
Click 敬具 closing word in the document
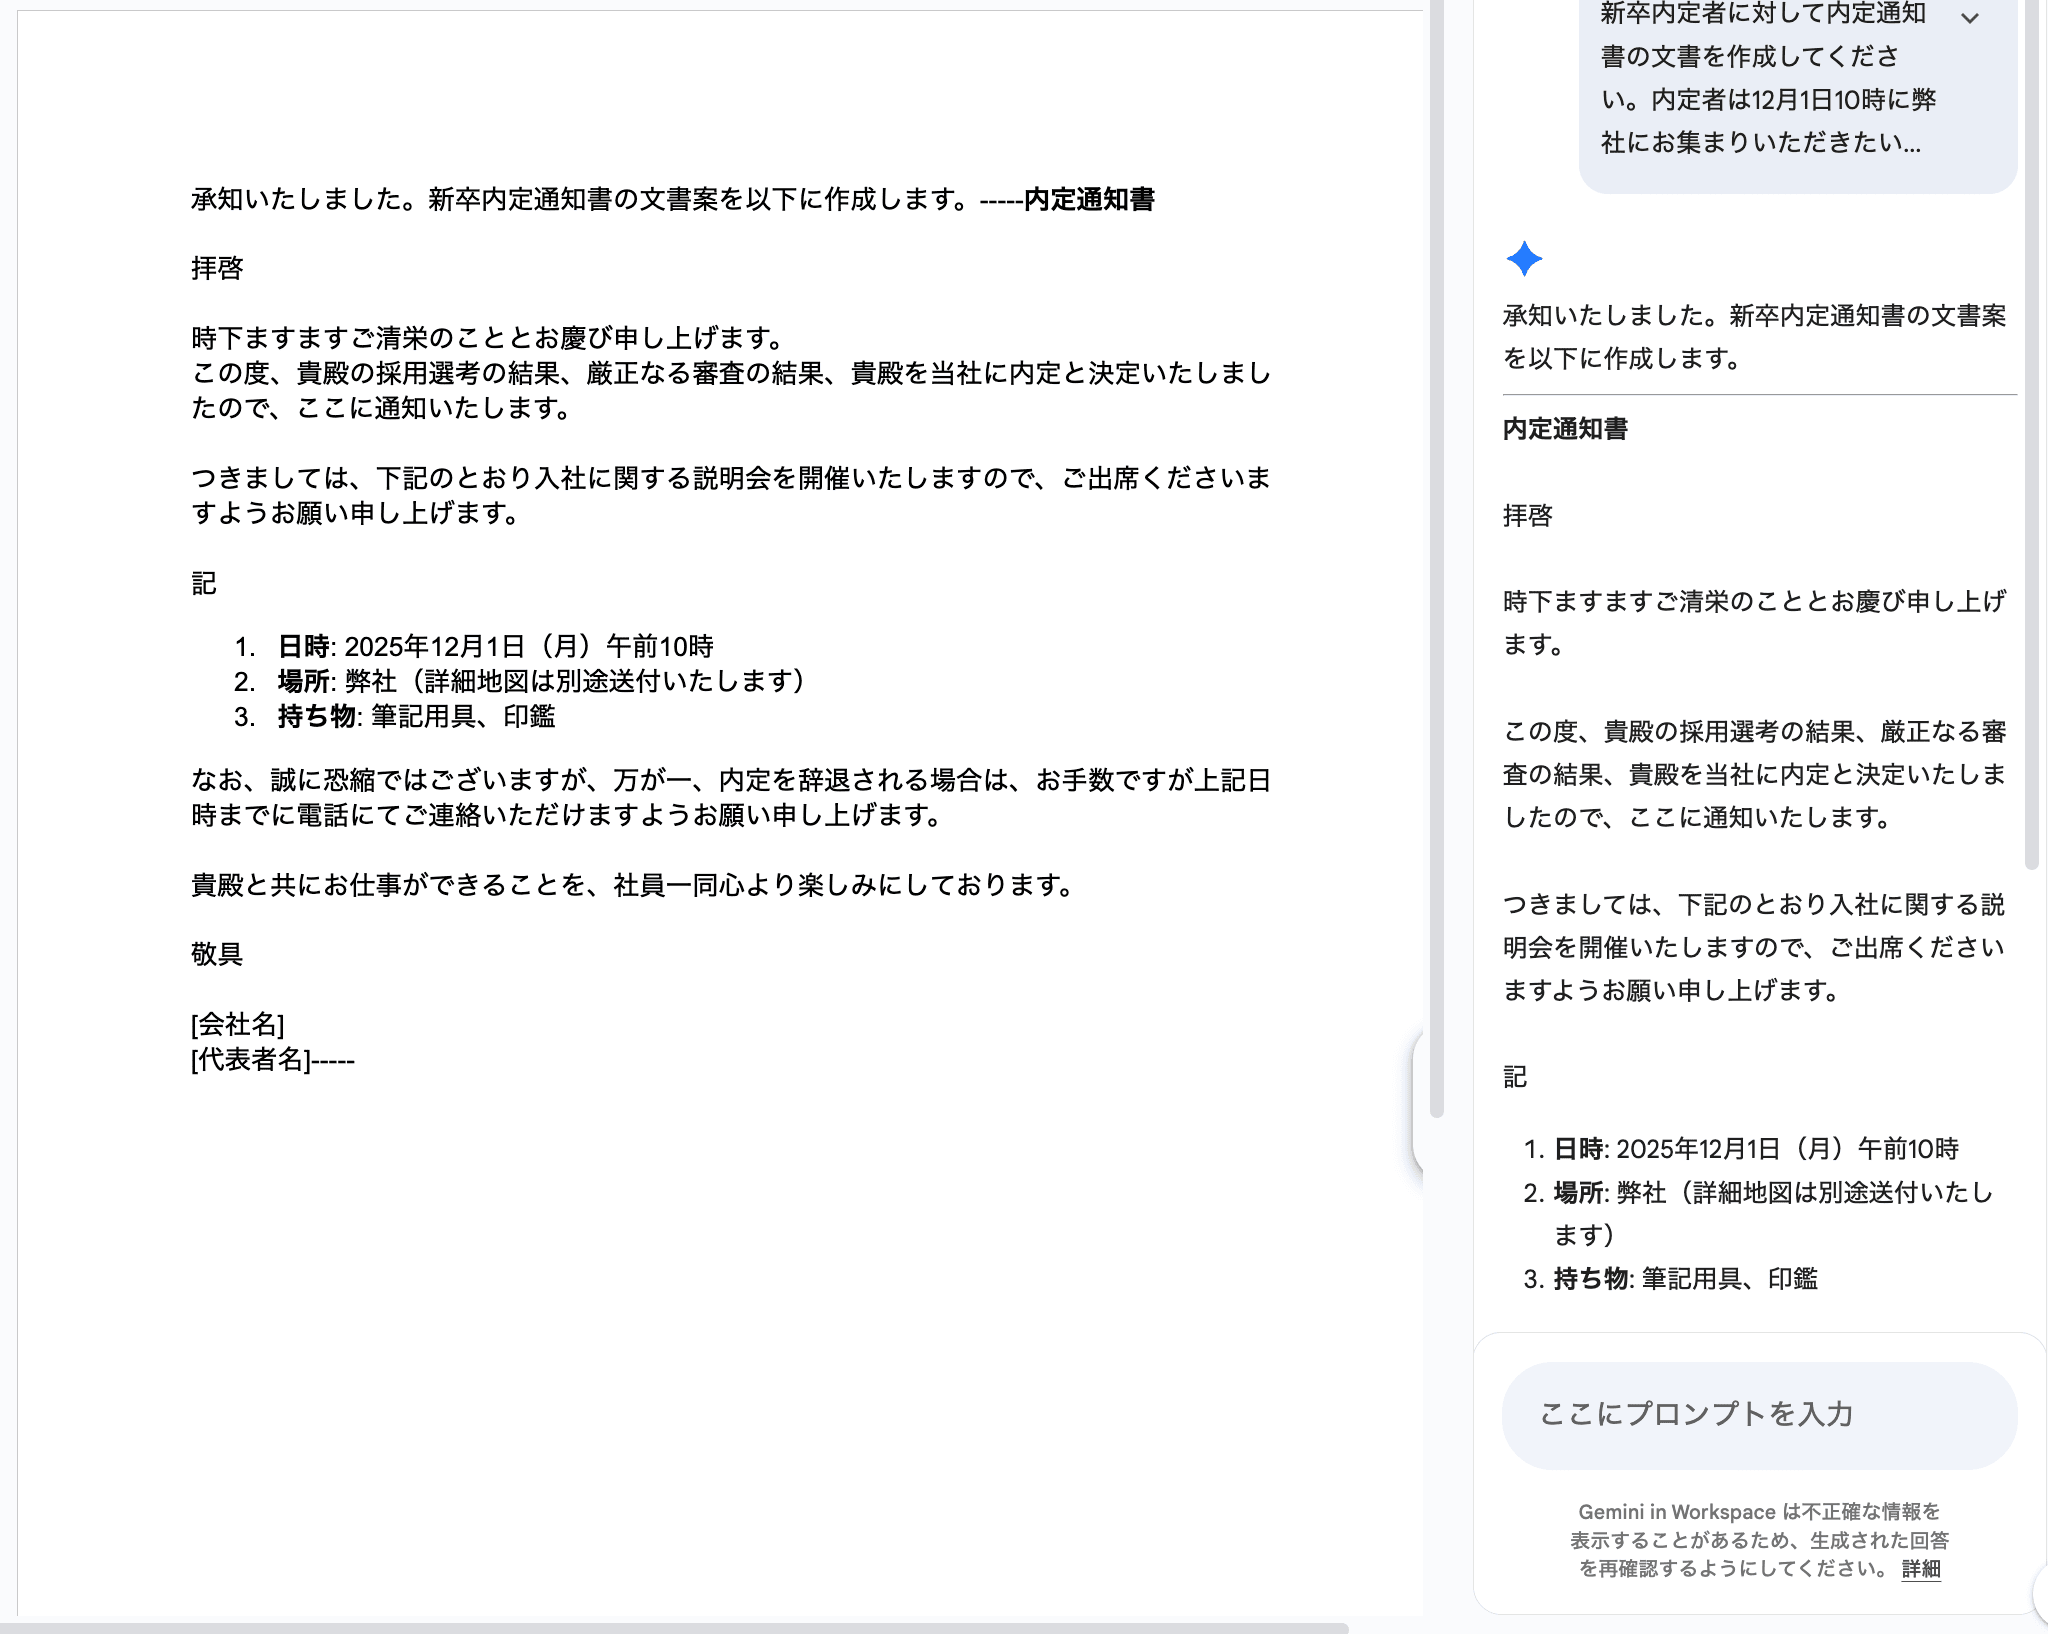click(217, 954)
